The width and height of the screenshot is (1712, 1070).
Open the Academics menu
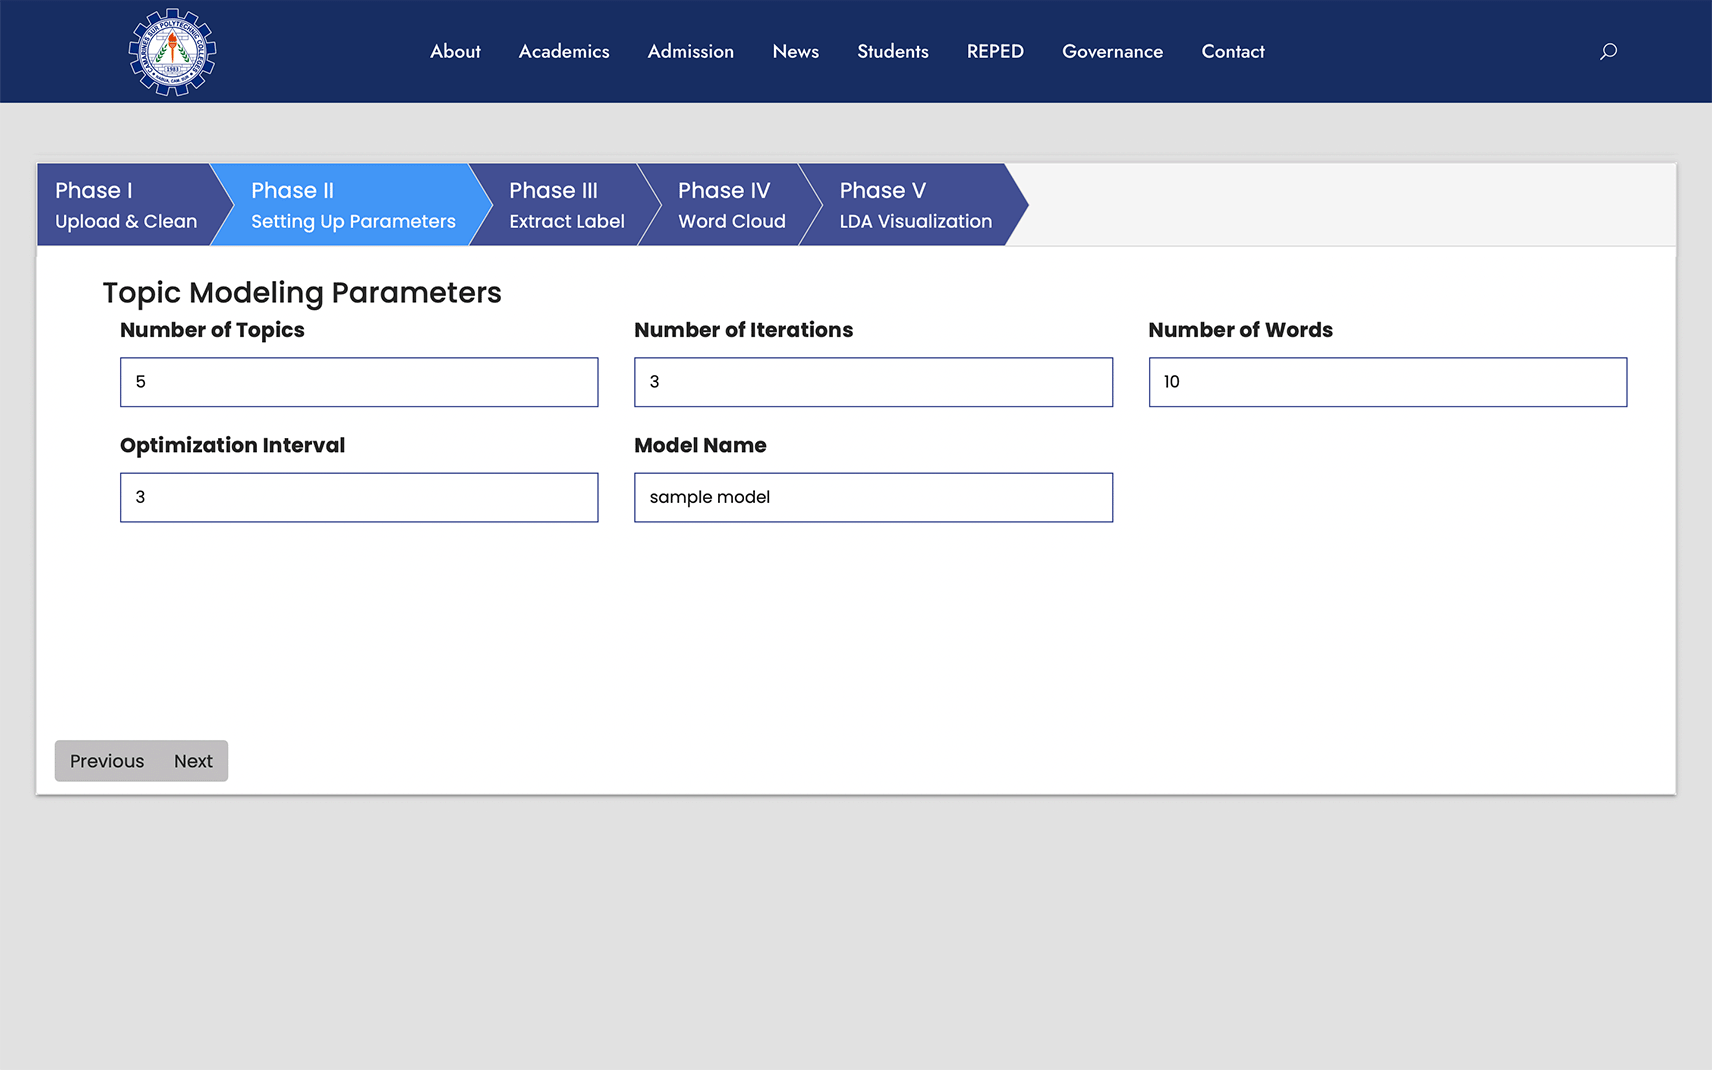(564, 51)
